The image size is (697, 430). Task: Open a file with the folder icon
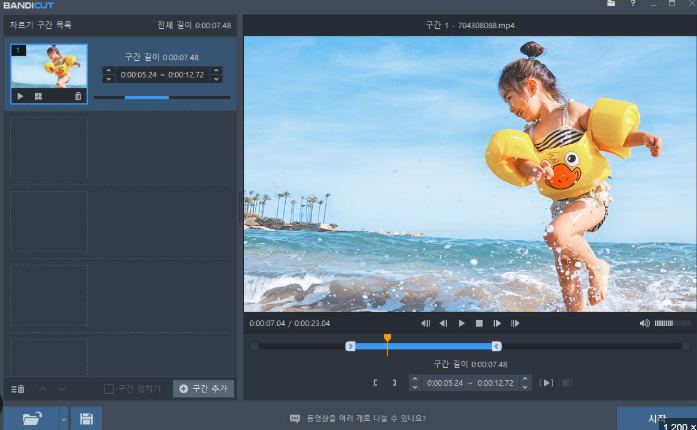pos(32,418)
